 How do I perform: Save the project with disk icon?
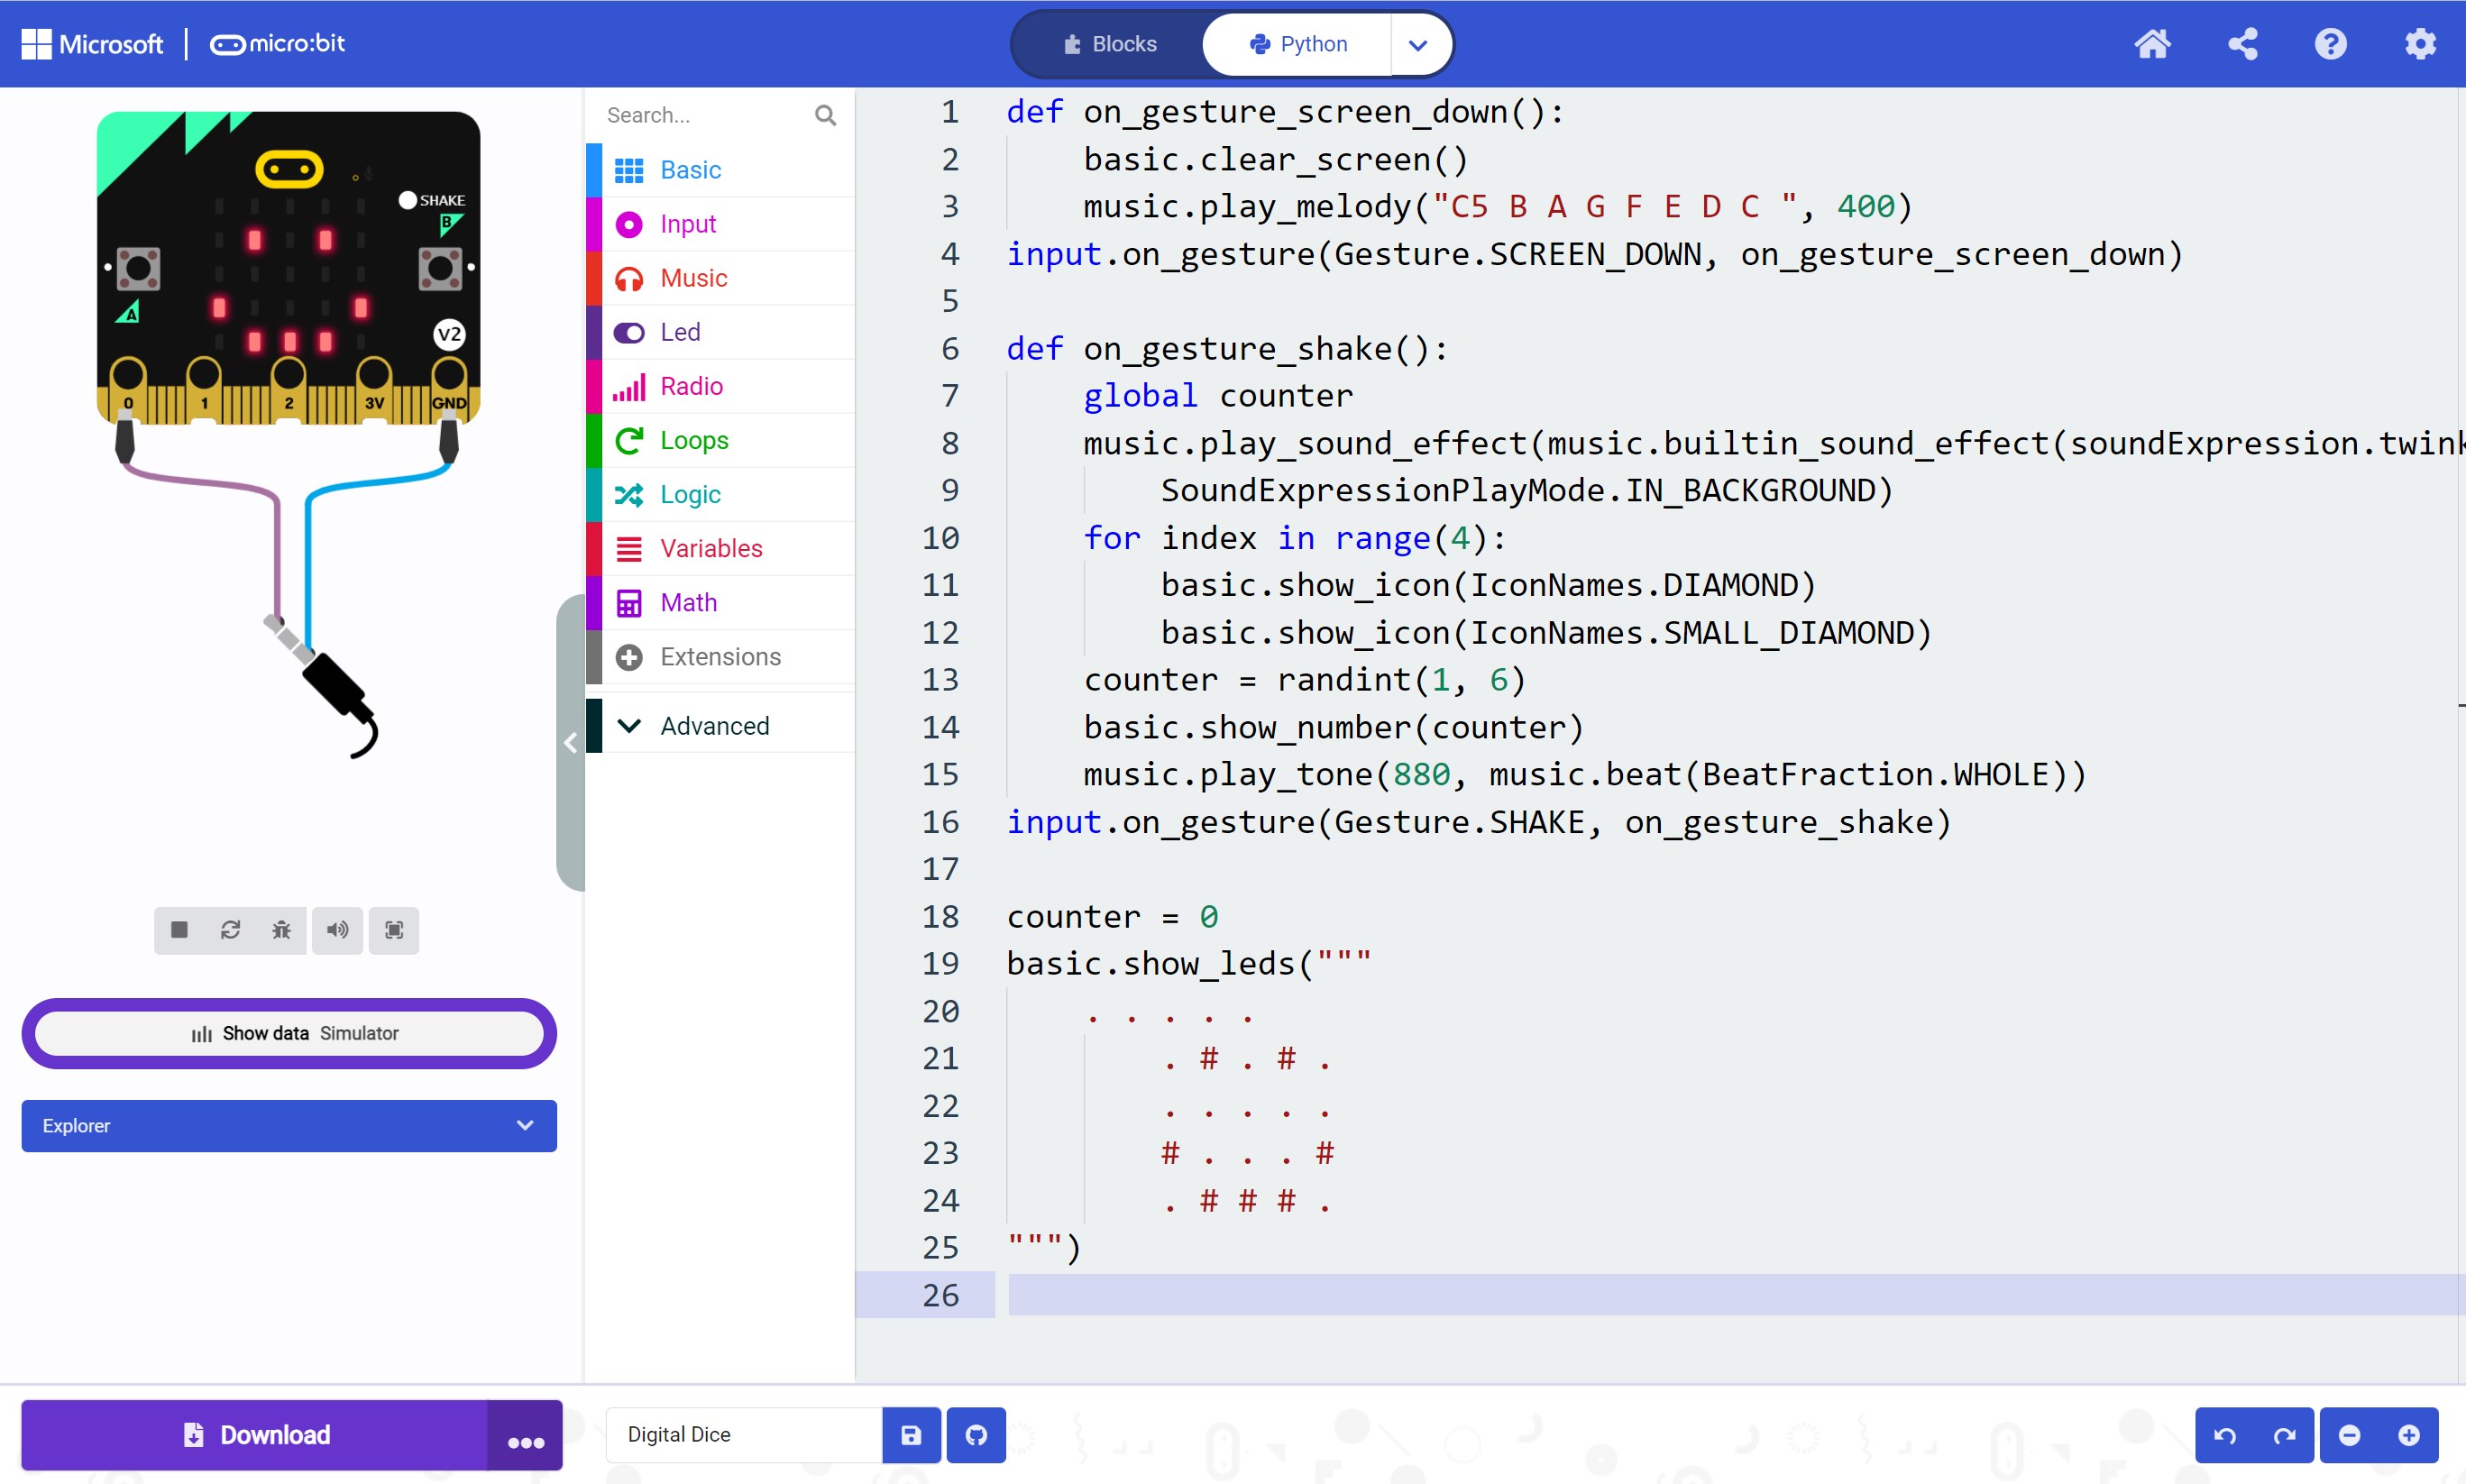coord(911,1435)
